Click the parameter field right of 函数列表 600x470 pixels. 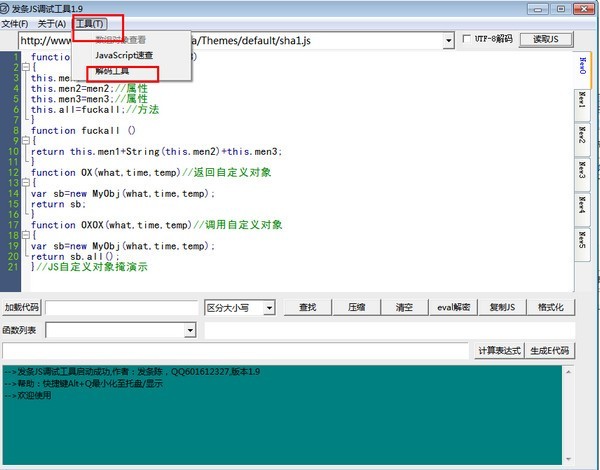390,330
